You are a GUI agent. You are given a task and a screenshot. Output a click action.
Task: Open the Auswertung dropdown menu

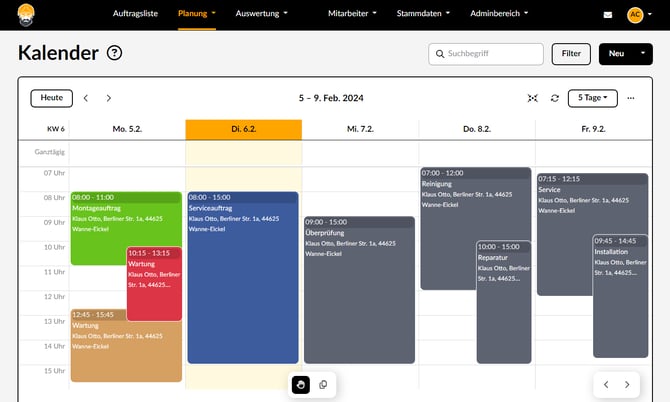[x=261, y=14]
